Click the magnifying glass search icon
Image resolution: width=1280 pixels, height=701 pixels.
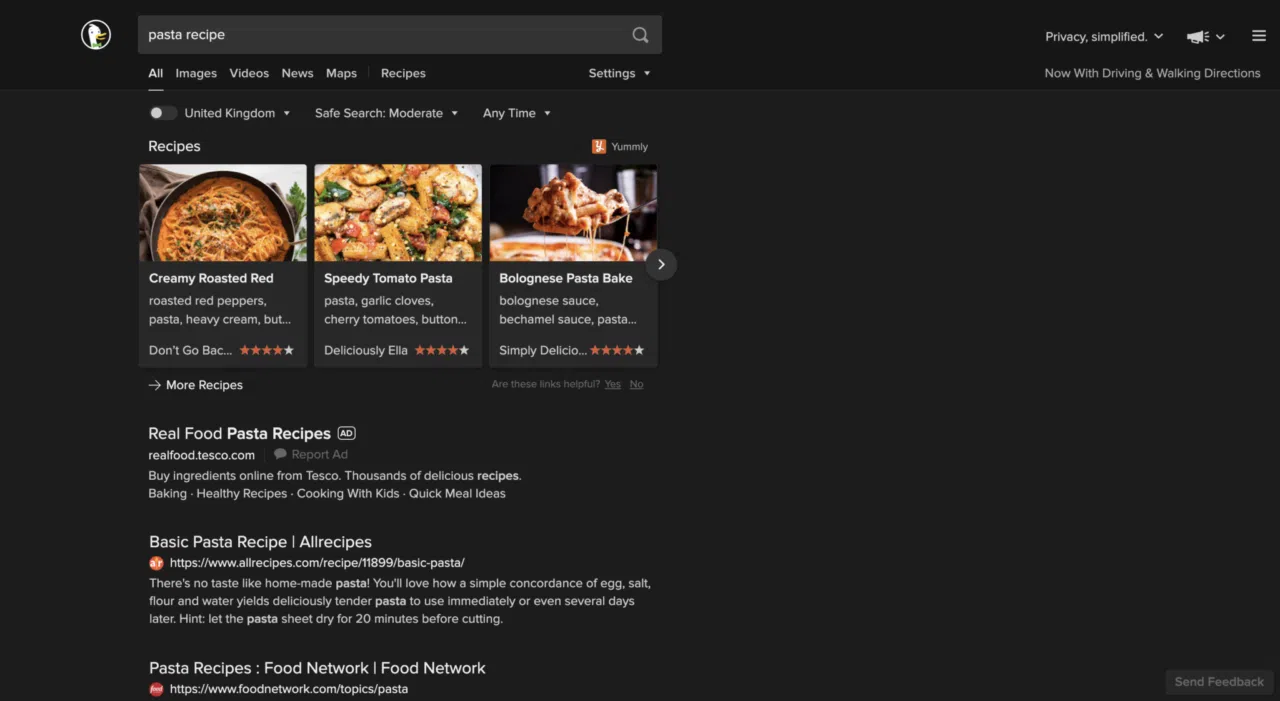(x=640, y=35)
